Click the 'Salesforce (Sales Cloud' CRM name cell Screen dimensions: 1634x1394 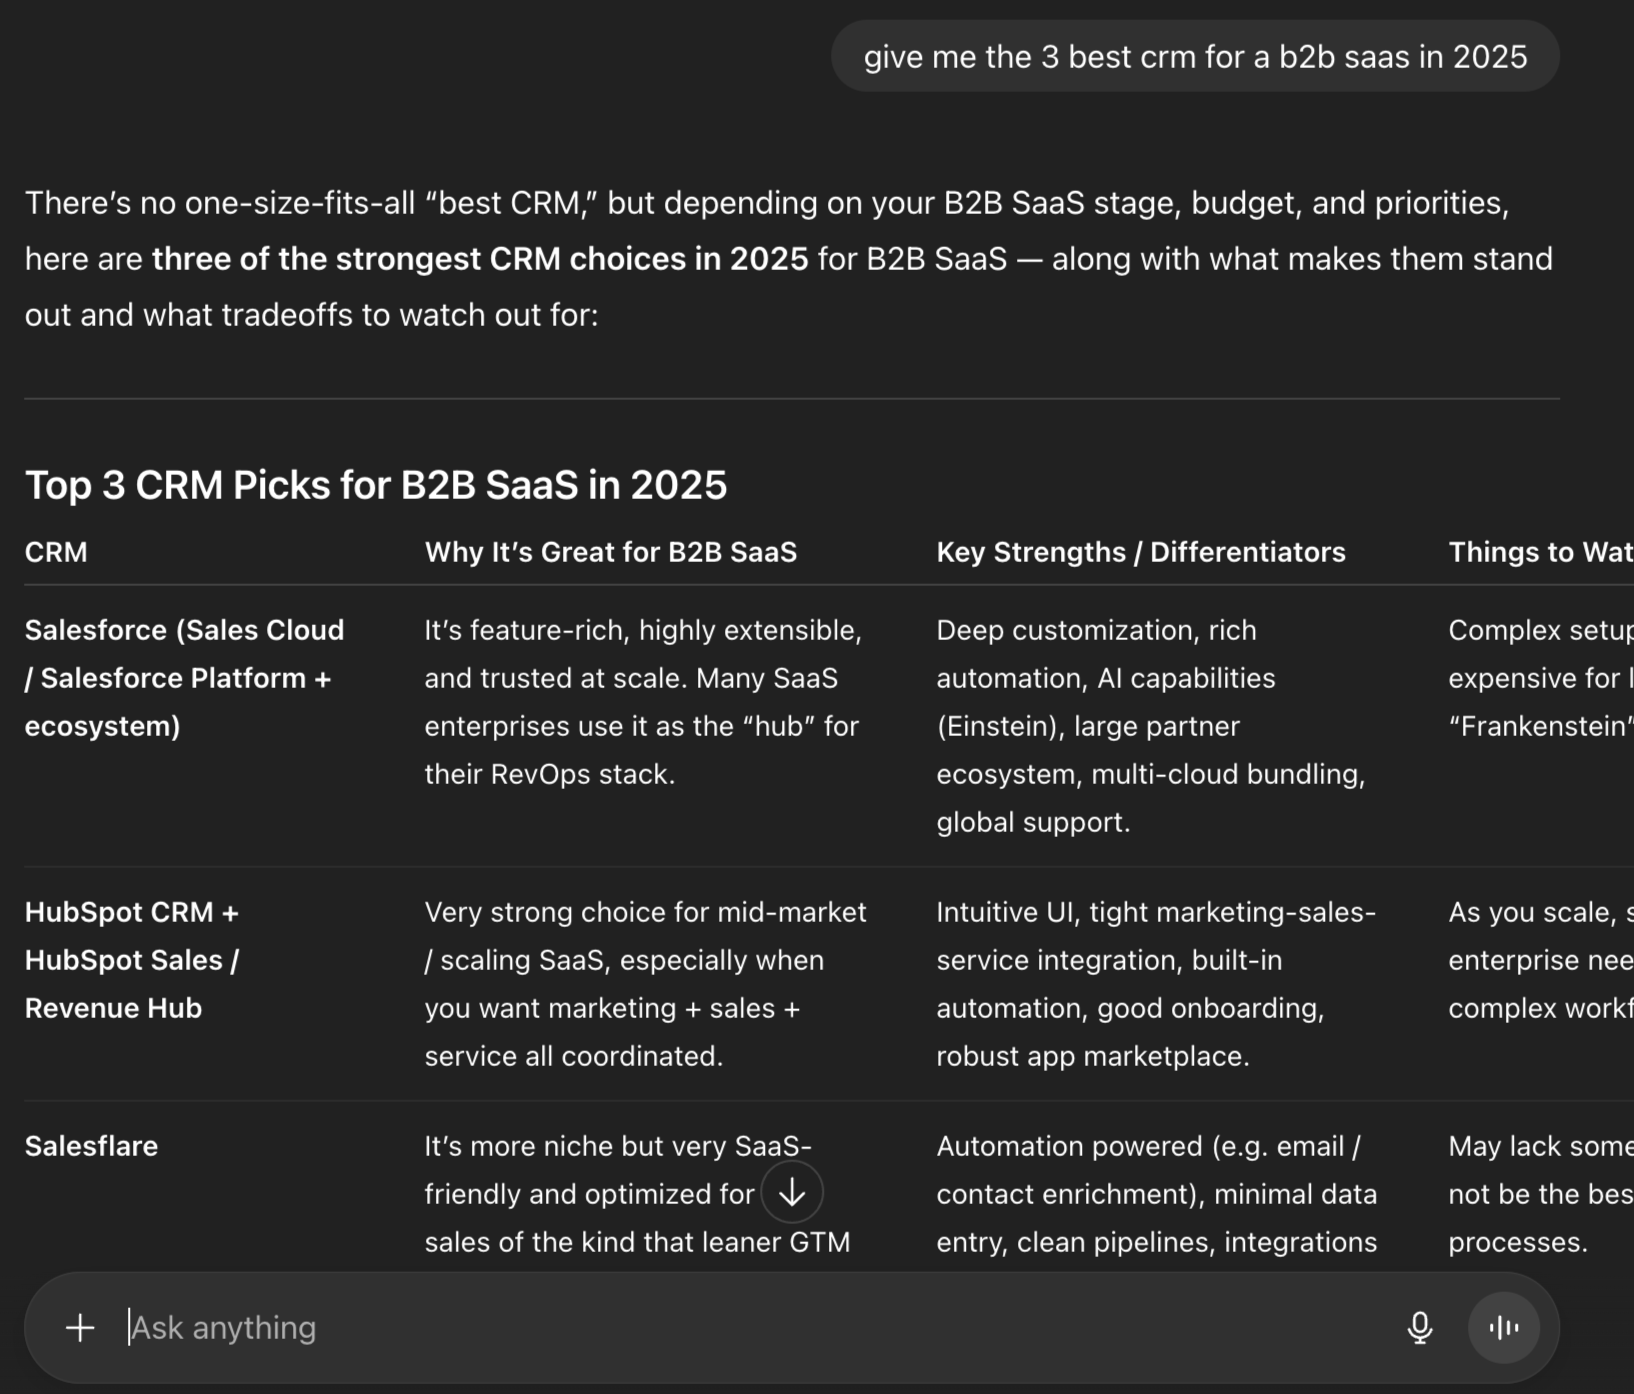tap(185, 678)
